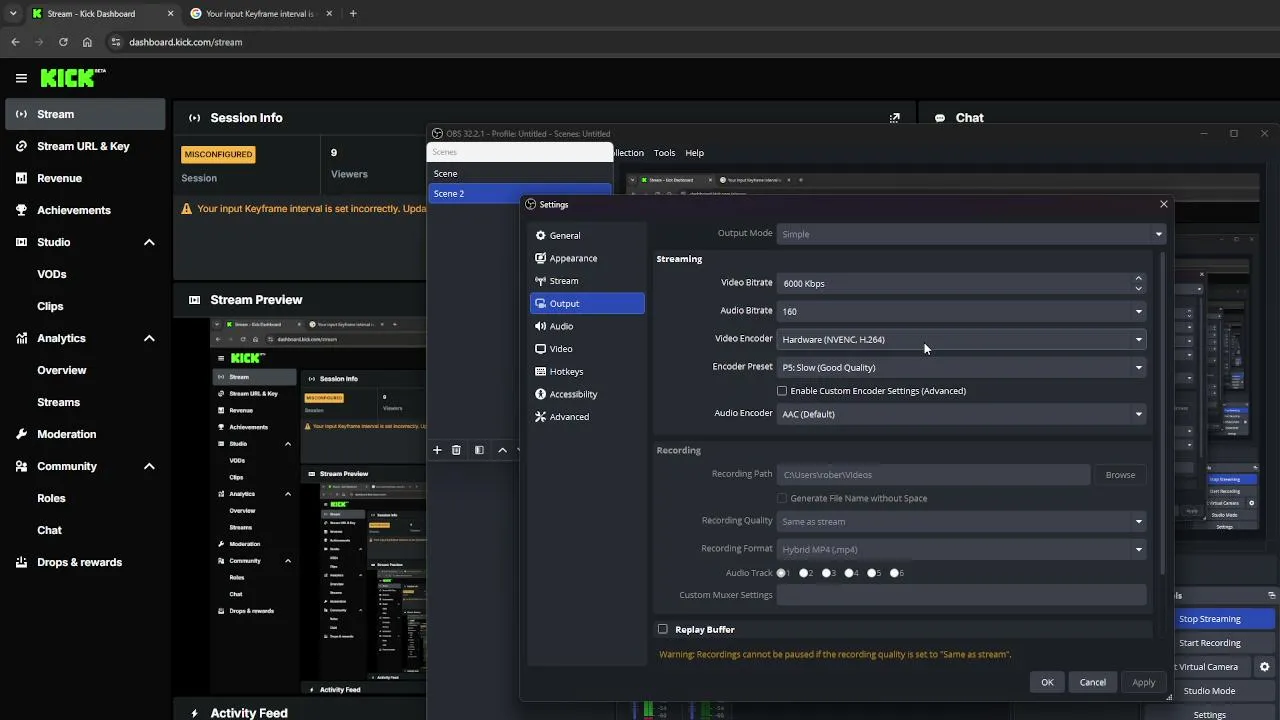Select audio track 4 radio

pyautogui.click(x=850, y=573)
